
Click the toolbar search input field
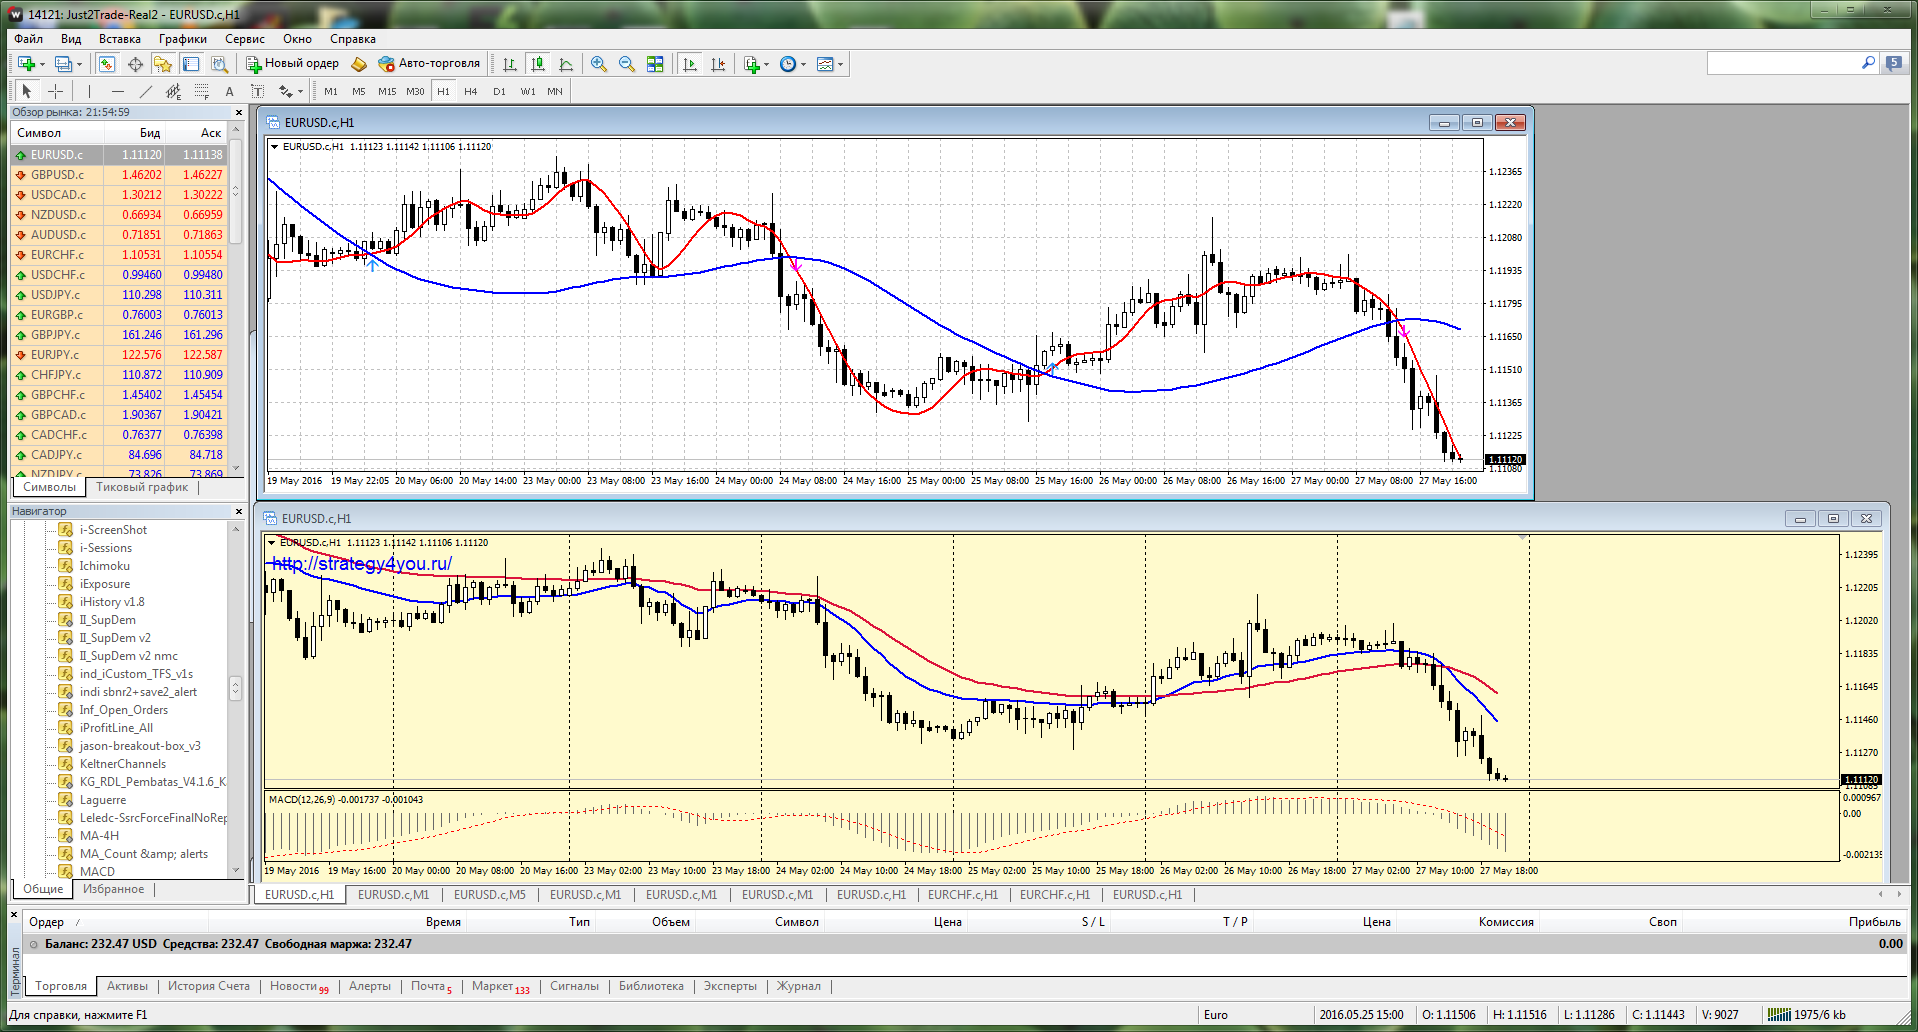[1784, 63]
